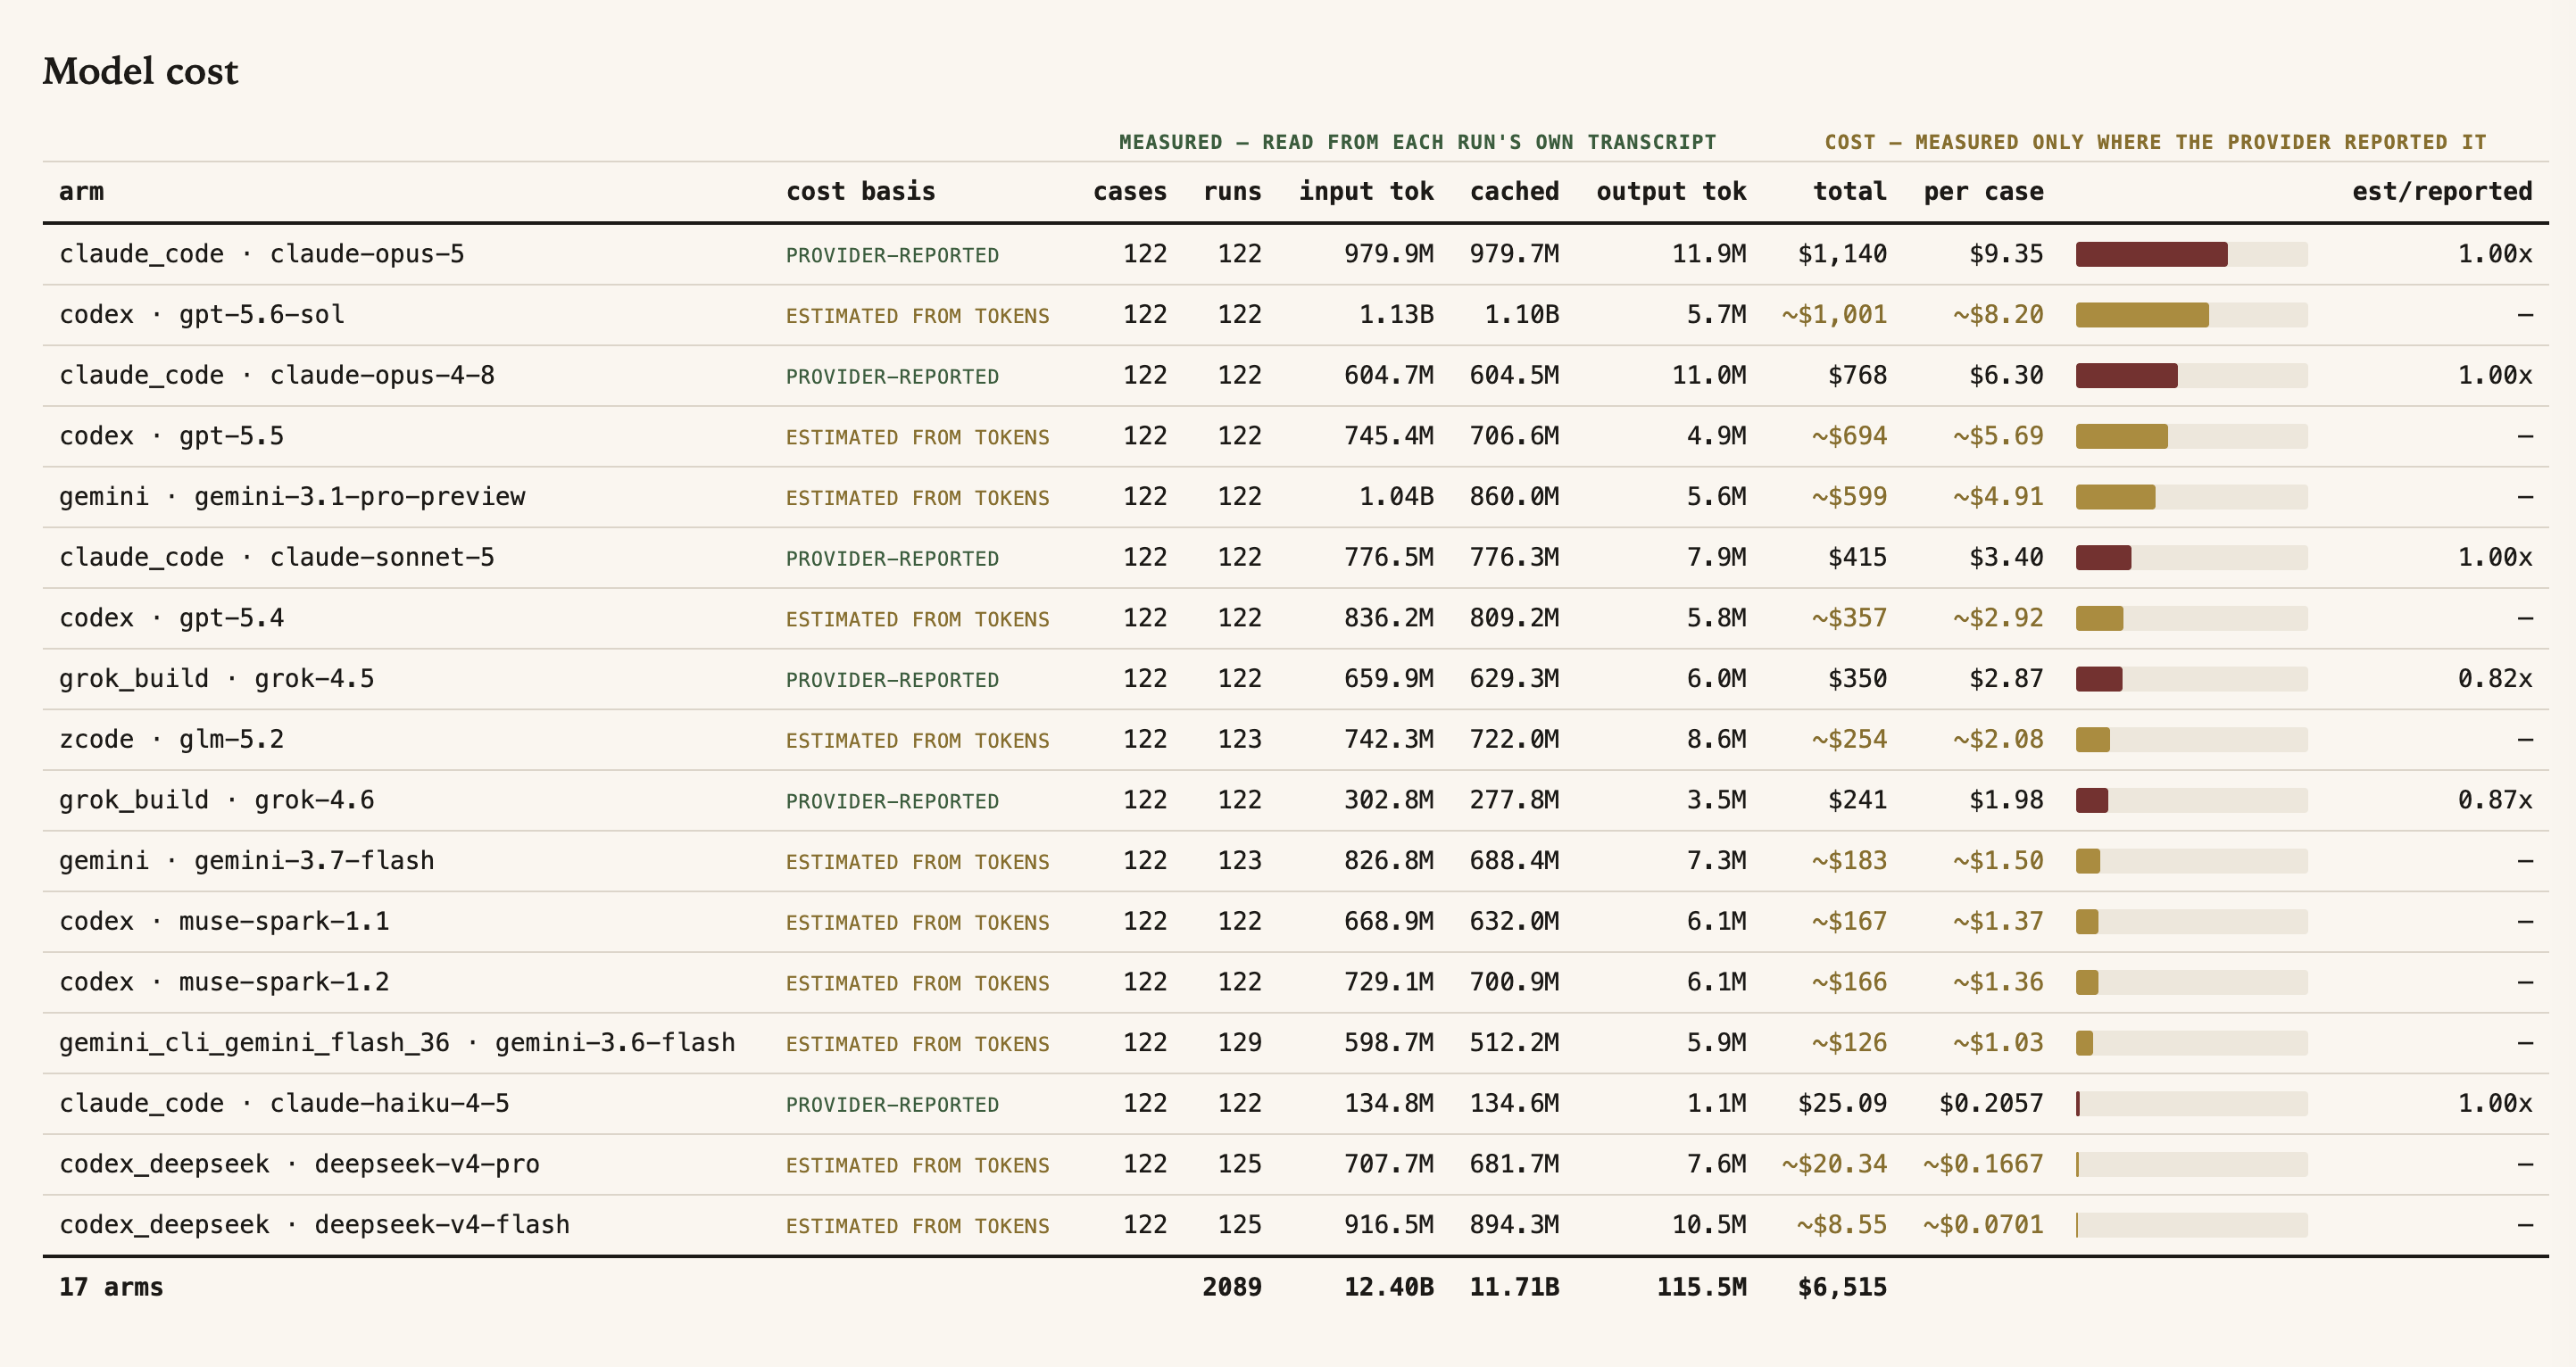Click the 'cases' column header
Image resolution: width=2576 pixels, height=1367 pixels.
click(x=1130, y=191)
